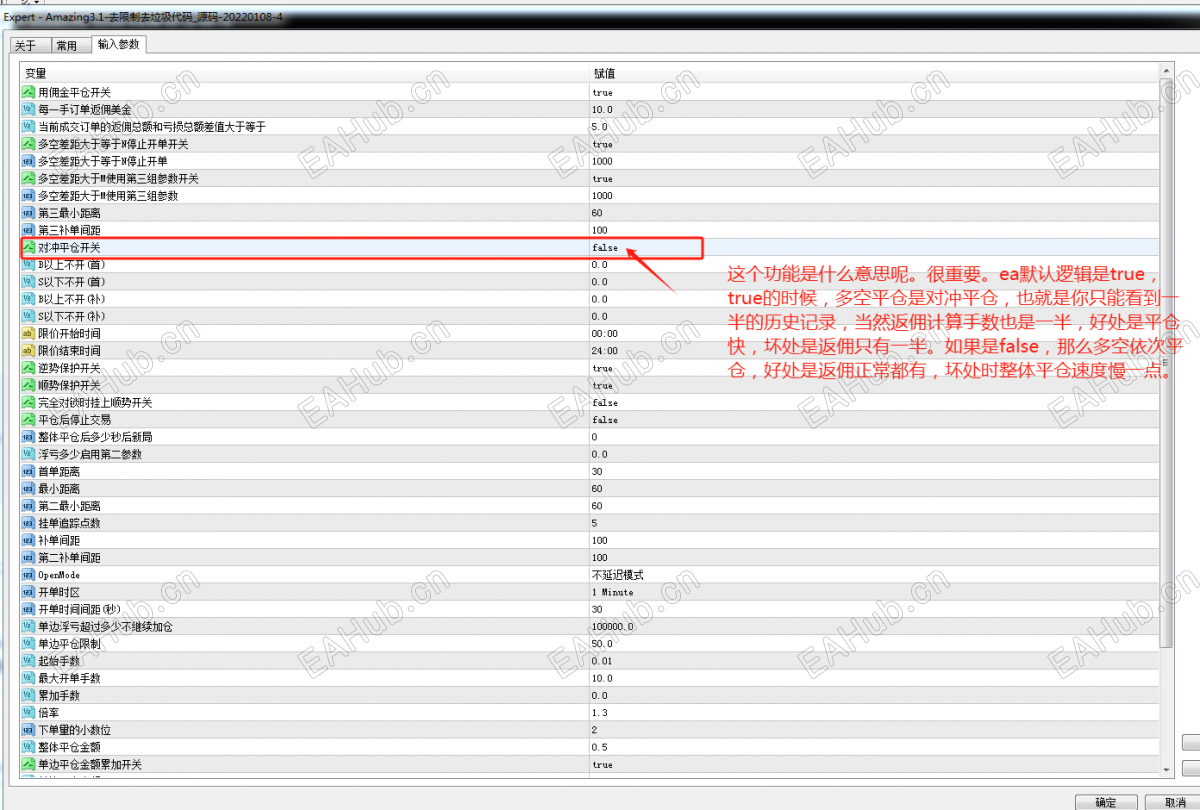
Task: Select the 补单间距 parameter name
Action: [x=58, y=540]
